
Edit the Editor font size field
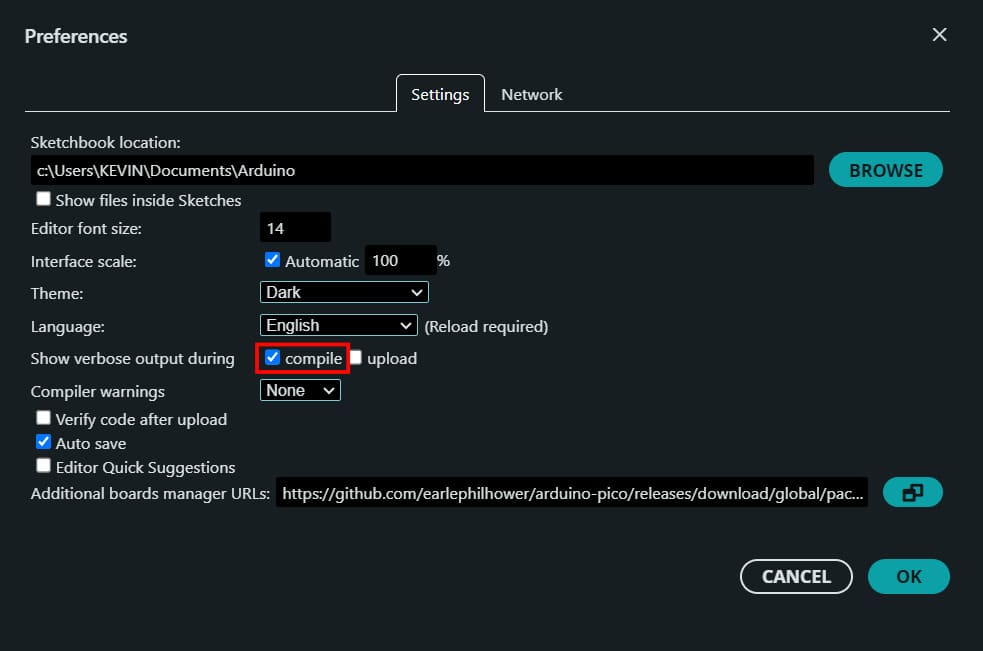[x=295, y=227]
